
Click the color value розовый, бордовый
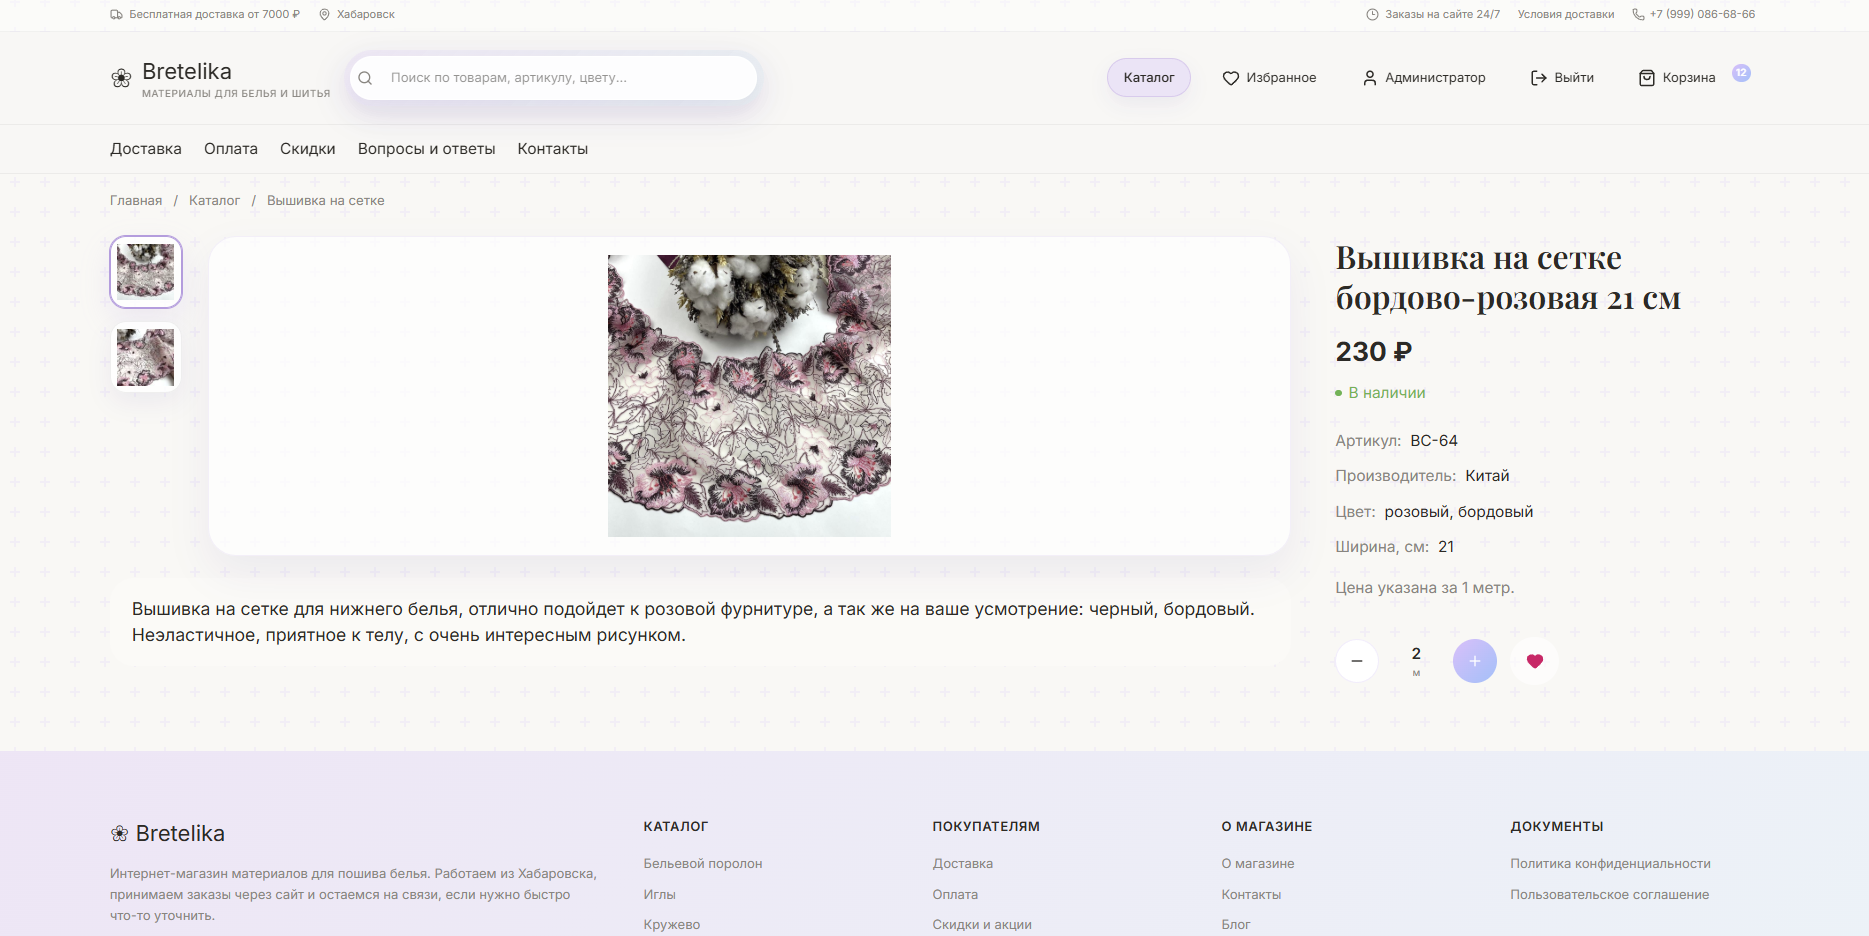(x=1459, y=512)
